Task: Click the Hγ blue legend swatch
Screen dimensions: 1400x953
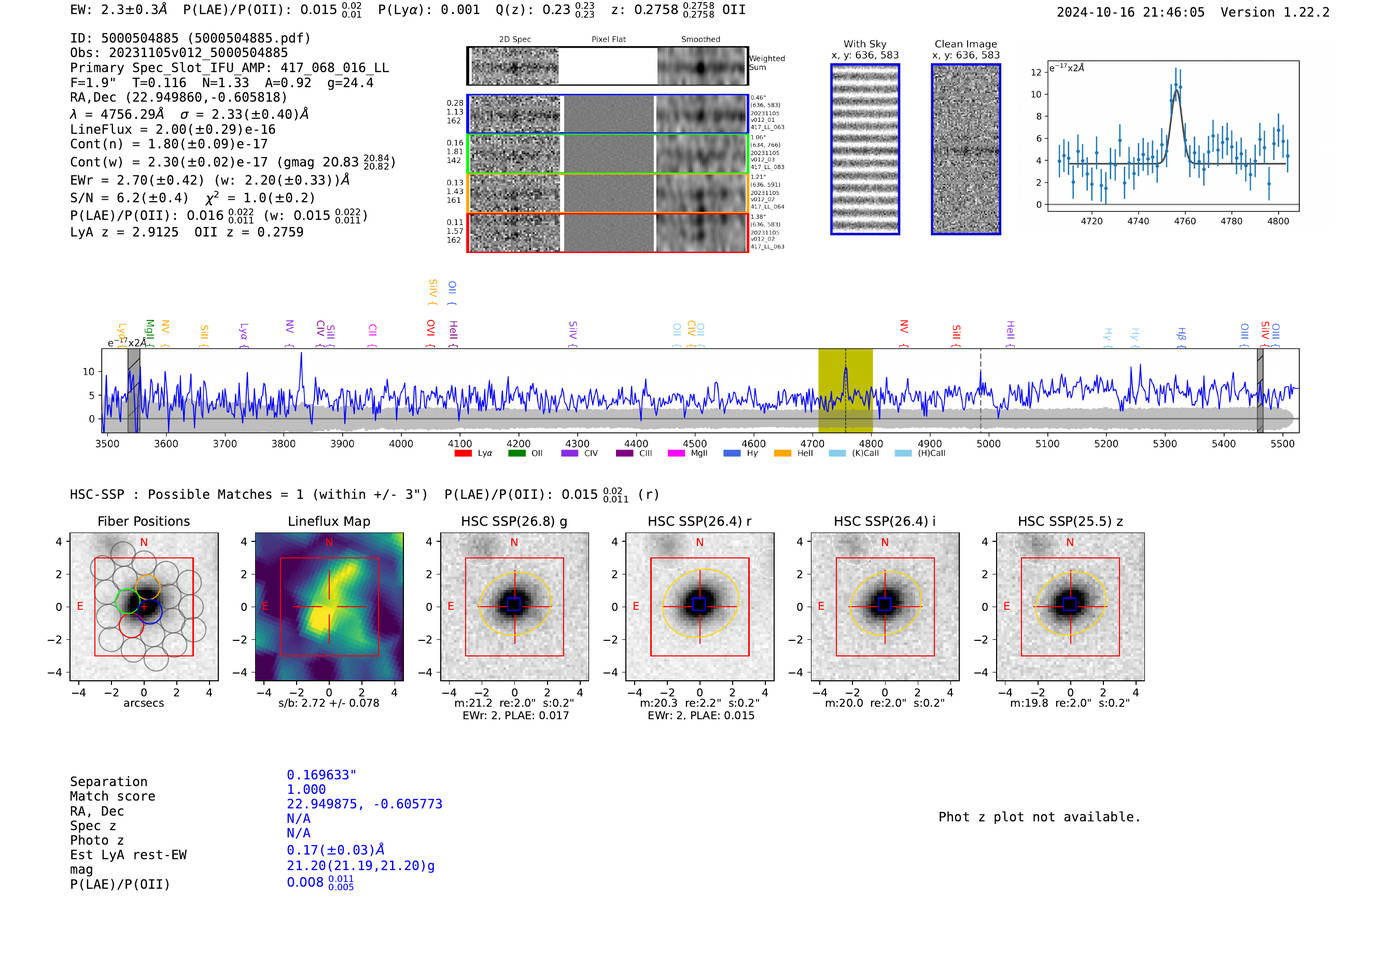Action: pos(732,453)
